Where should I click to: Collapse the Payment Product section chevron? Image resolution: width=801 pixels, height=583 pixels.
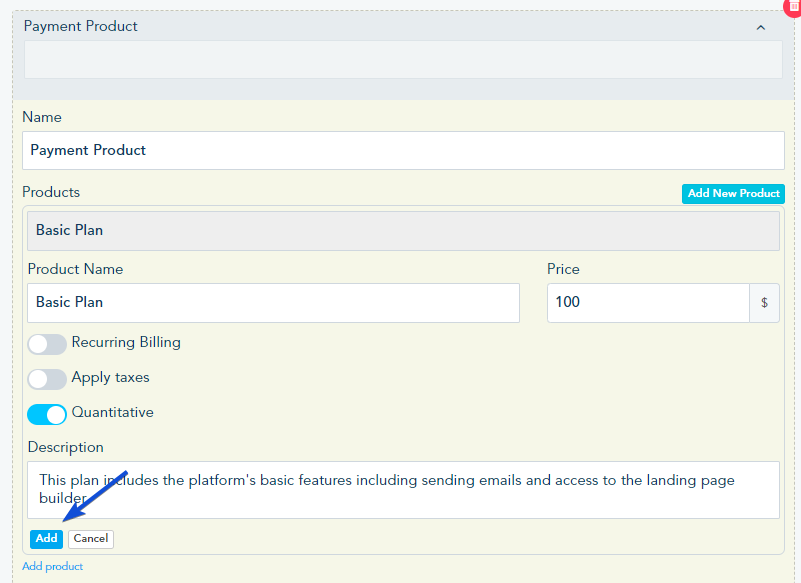coord(761,27)
